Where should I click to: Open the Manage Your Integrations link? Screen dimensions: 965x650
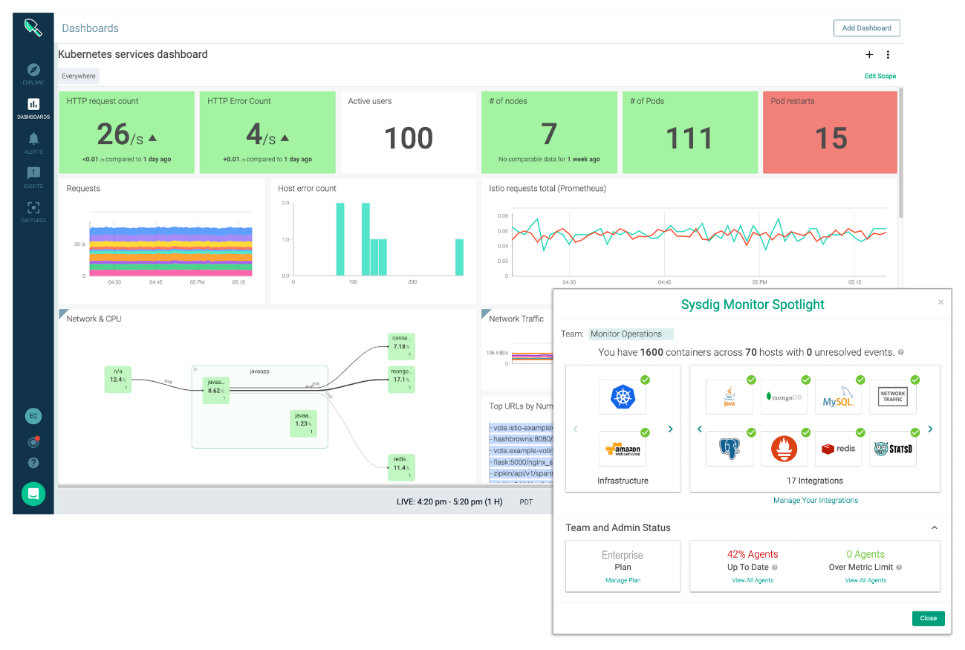pos(815,500)
